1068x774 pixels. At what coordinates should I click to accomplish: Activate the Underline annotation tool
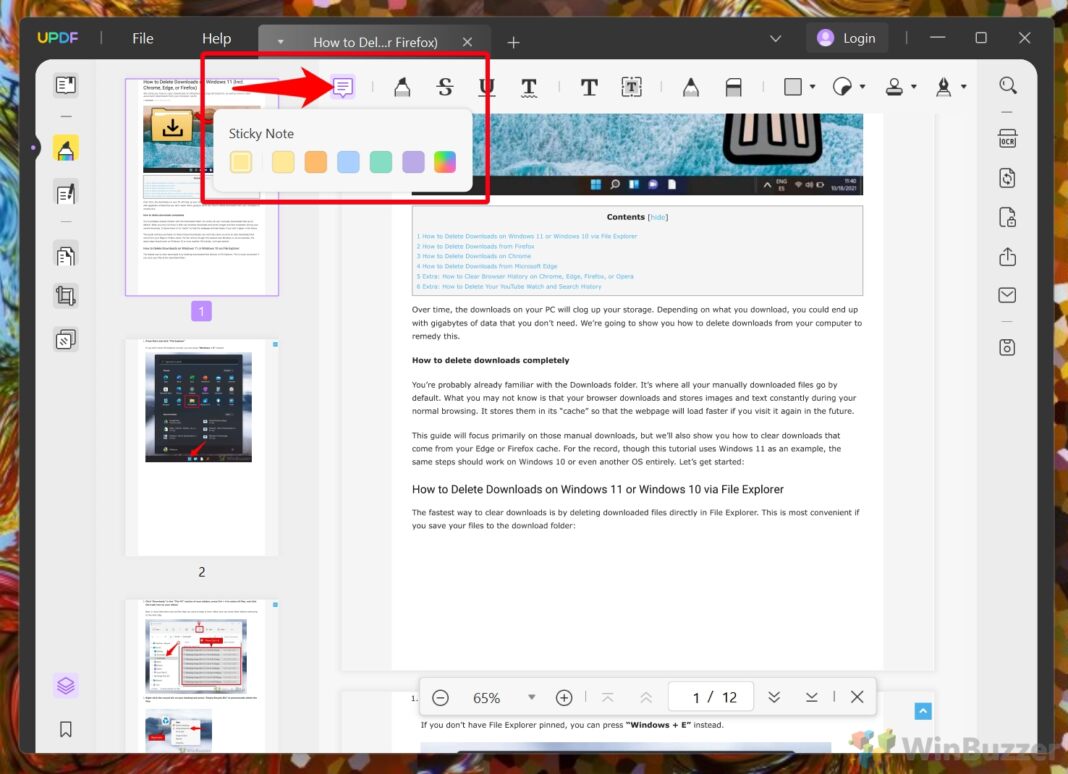[487, 88]
